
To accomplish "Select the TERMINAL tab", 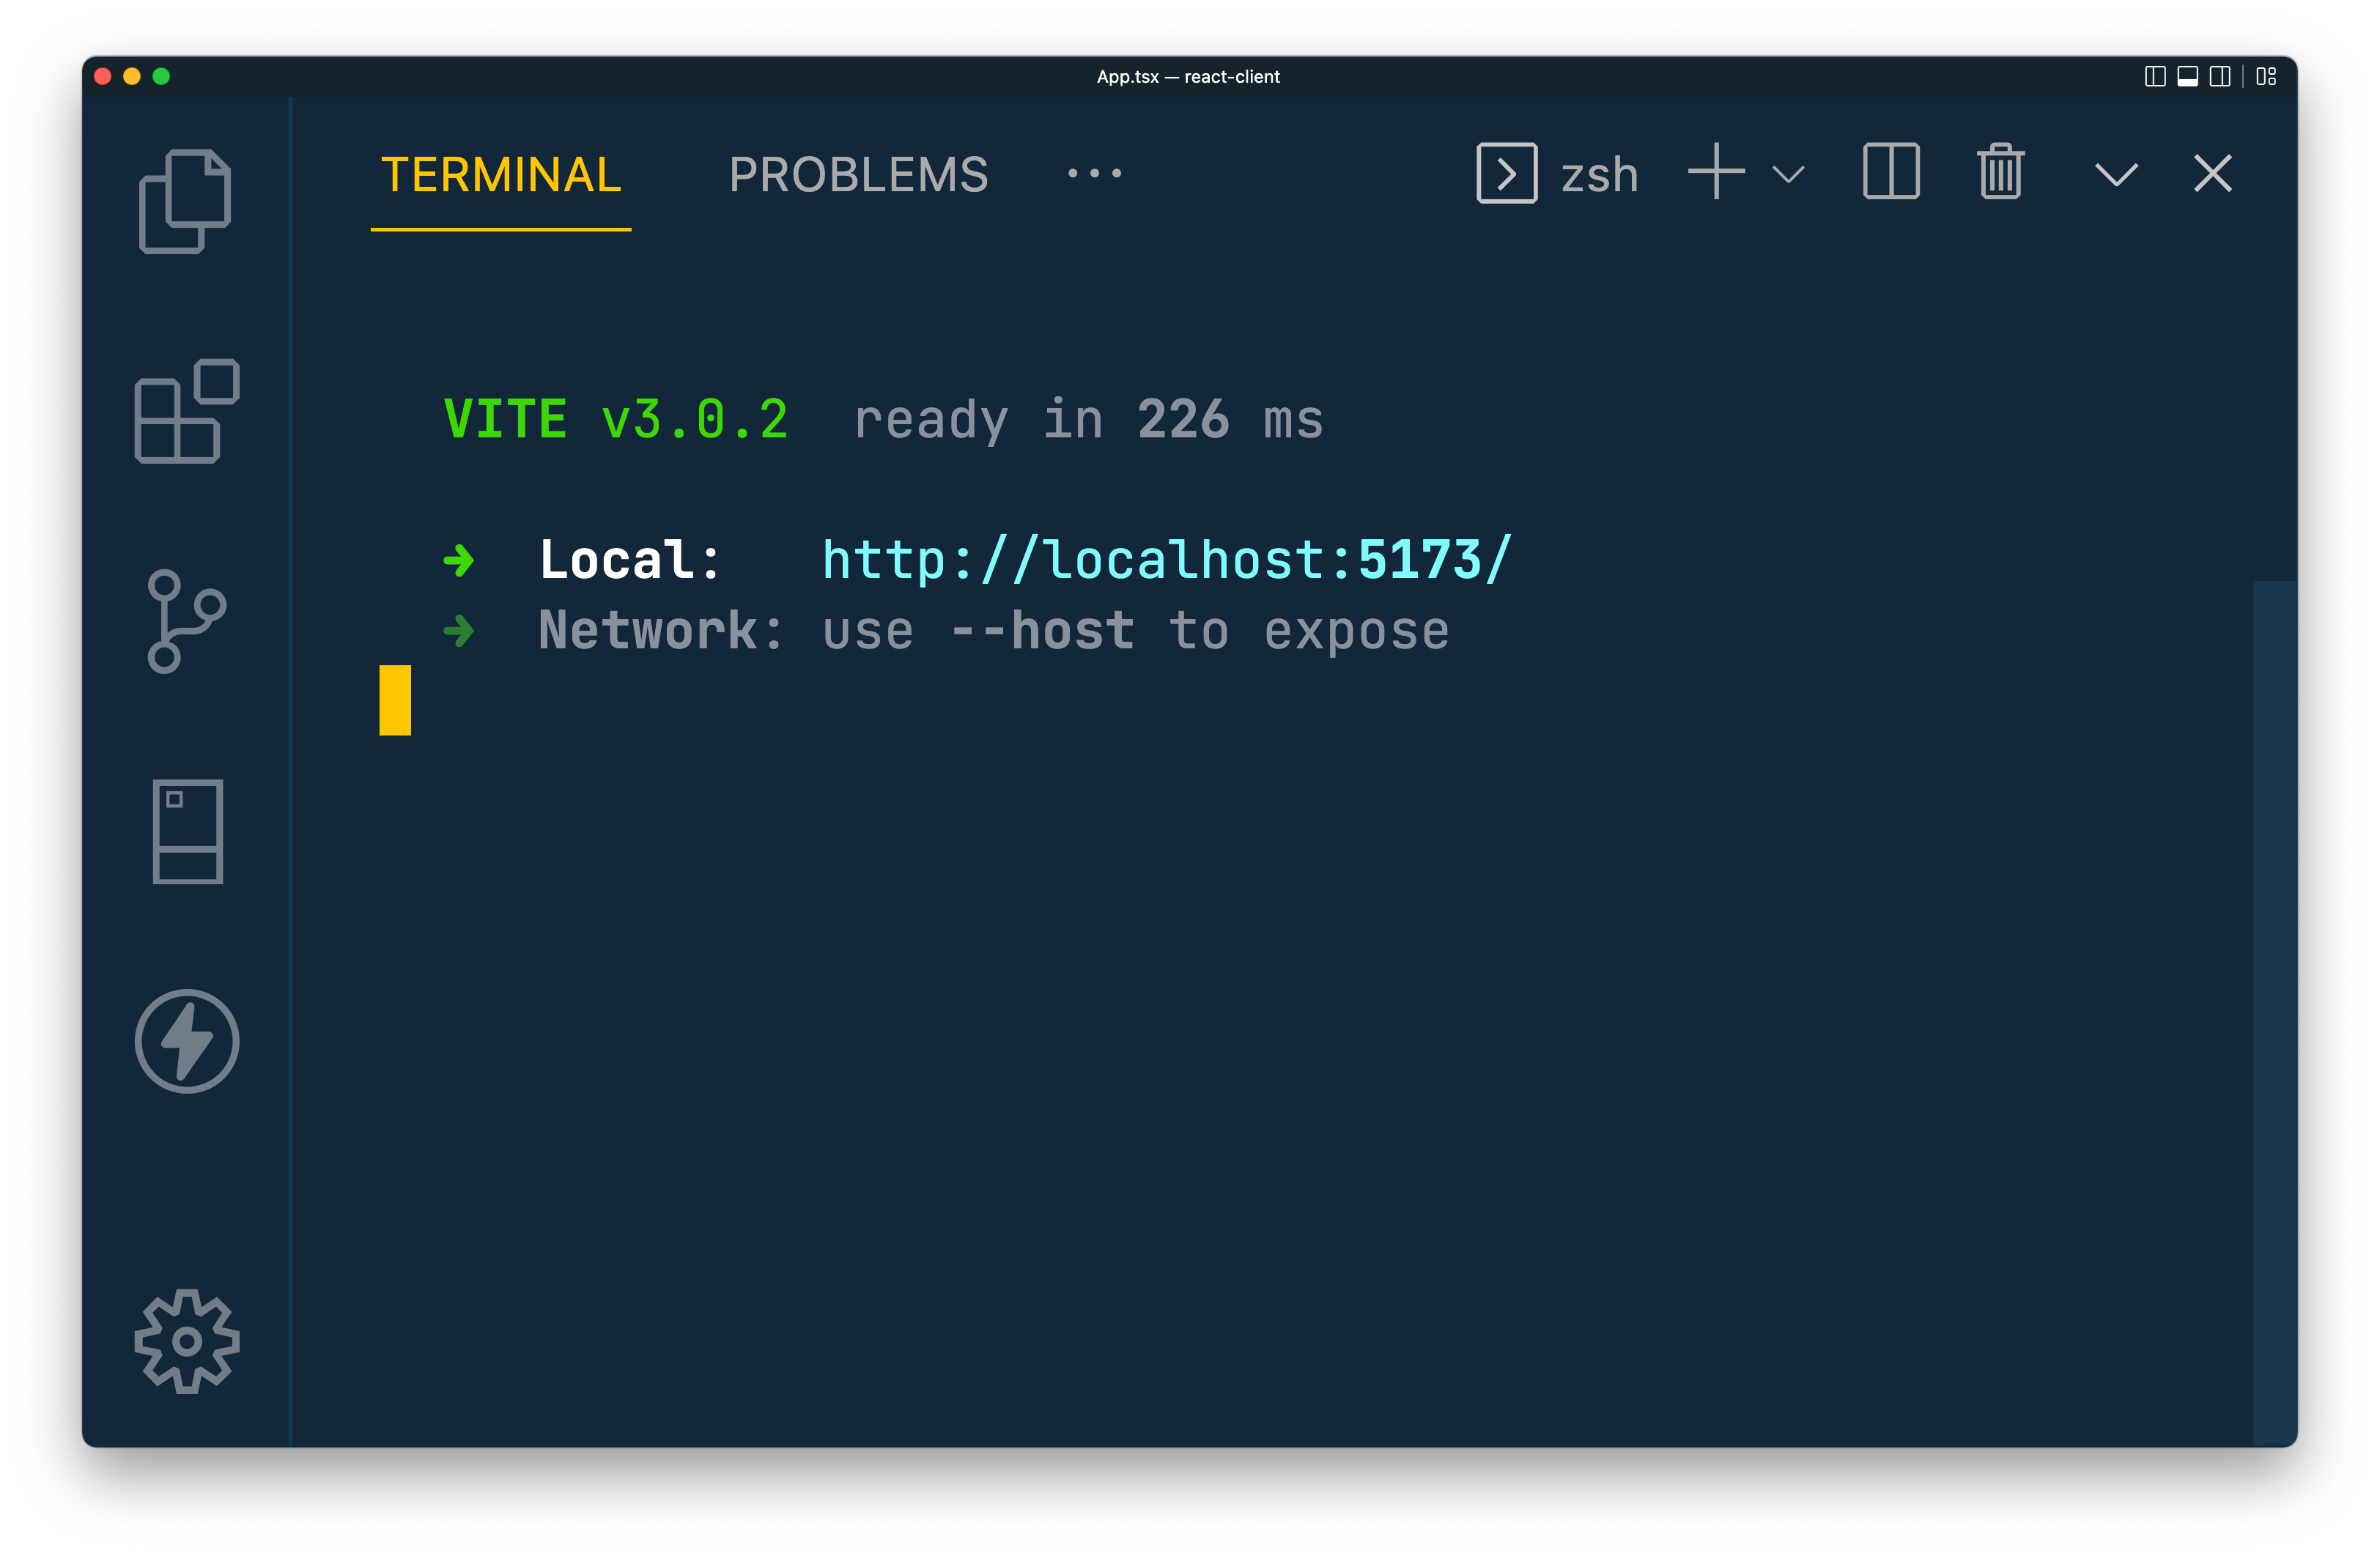I will coord(501,175).
